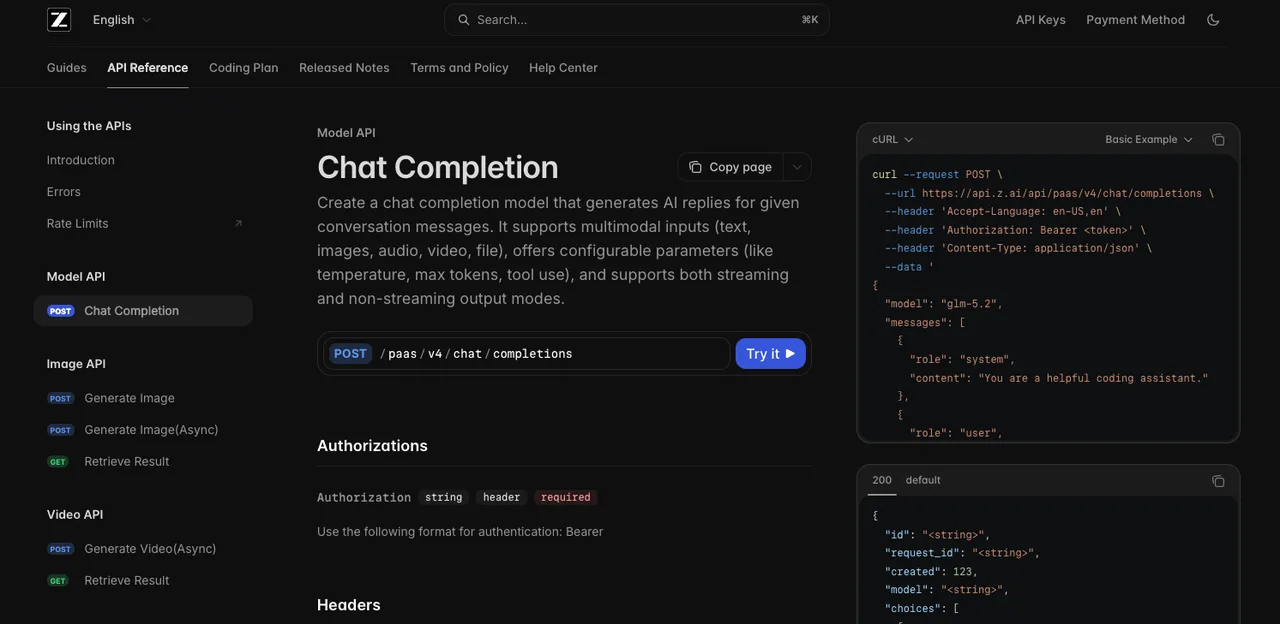The height and width of the screenshot is (624, 1280).
Task: Click the "glm-5.2" model value
Action: (969, 304)
